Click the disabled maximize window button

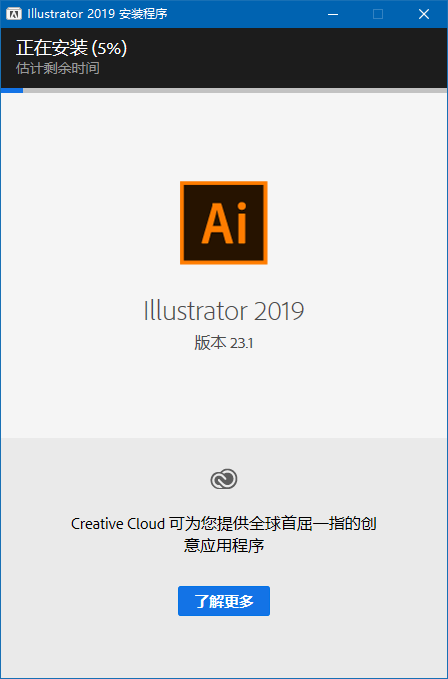[378, 14]
